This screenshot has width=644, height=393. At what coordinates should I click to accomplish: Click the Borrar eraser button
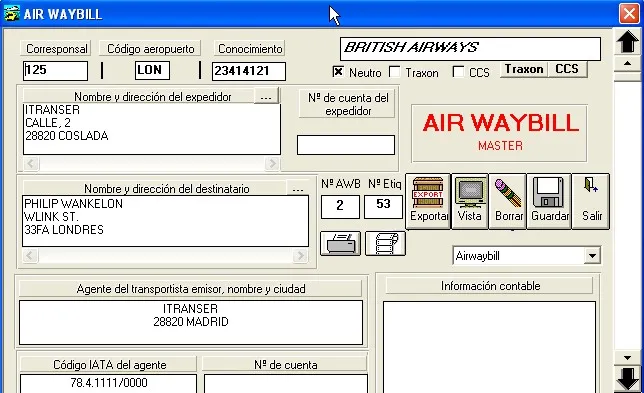pyautogui.click(x=508, y=201)
